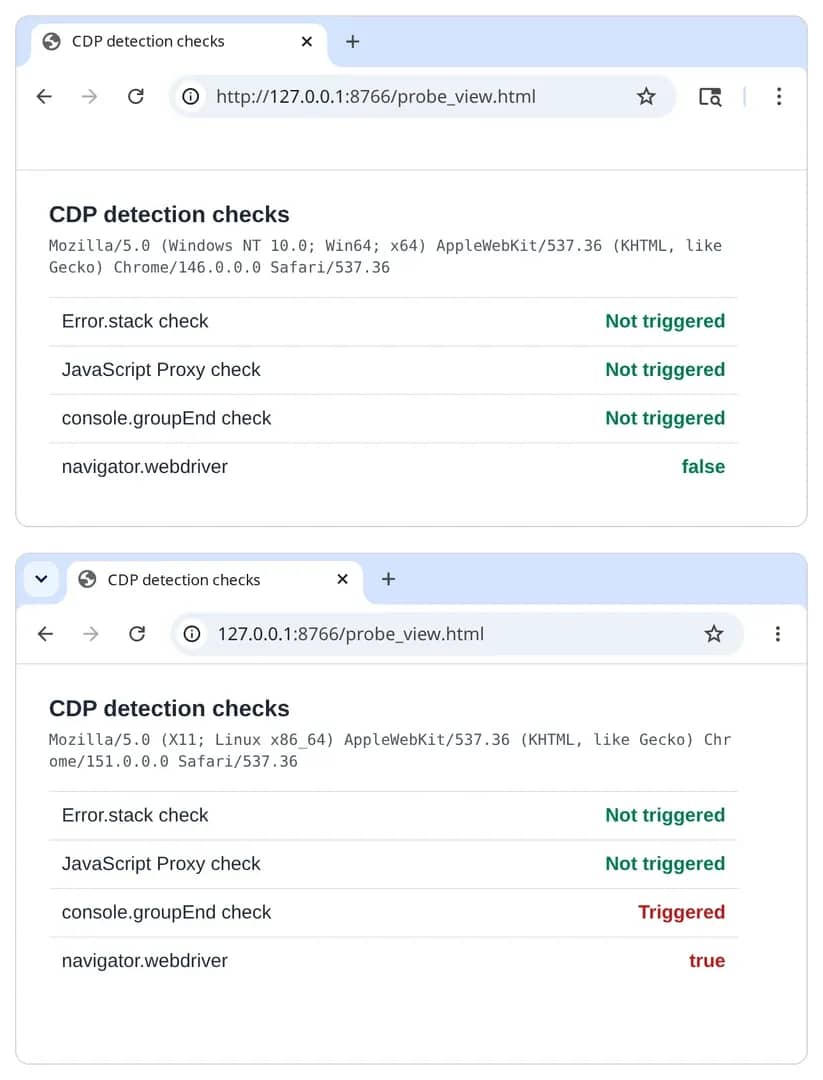Viewport: 823px width, 1080px height.
Task: Open new tab in top browser window
Action: coord(353,42)
